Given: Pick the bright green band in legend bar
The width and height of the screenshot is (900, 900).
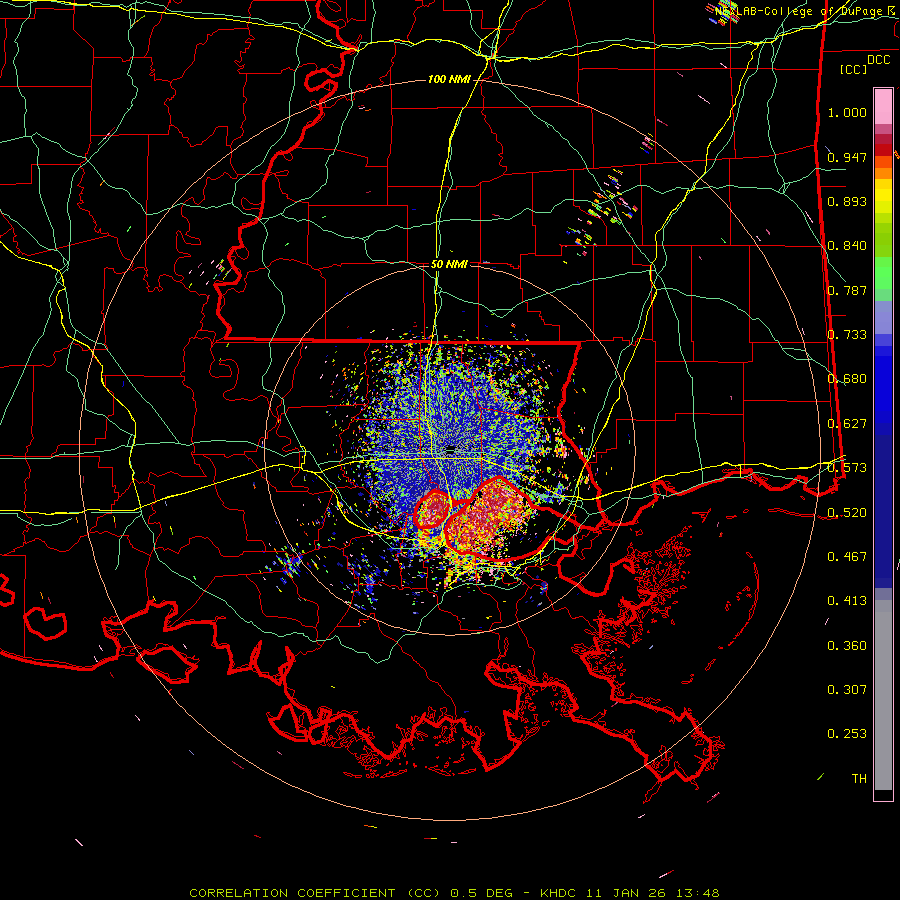Looking at the screenshot, I should tap(883, 273).
